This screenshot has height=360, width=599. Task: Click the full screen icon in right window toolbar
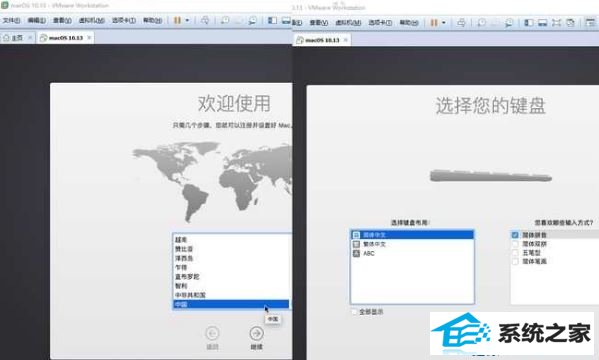point(556,23)
